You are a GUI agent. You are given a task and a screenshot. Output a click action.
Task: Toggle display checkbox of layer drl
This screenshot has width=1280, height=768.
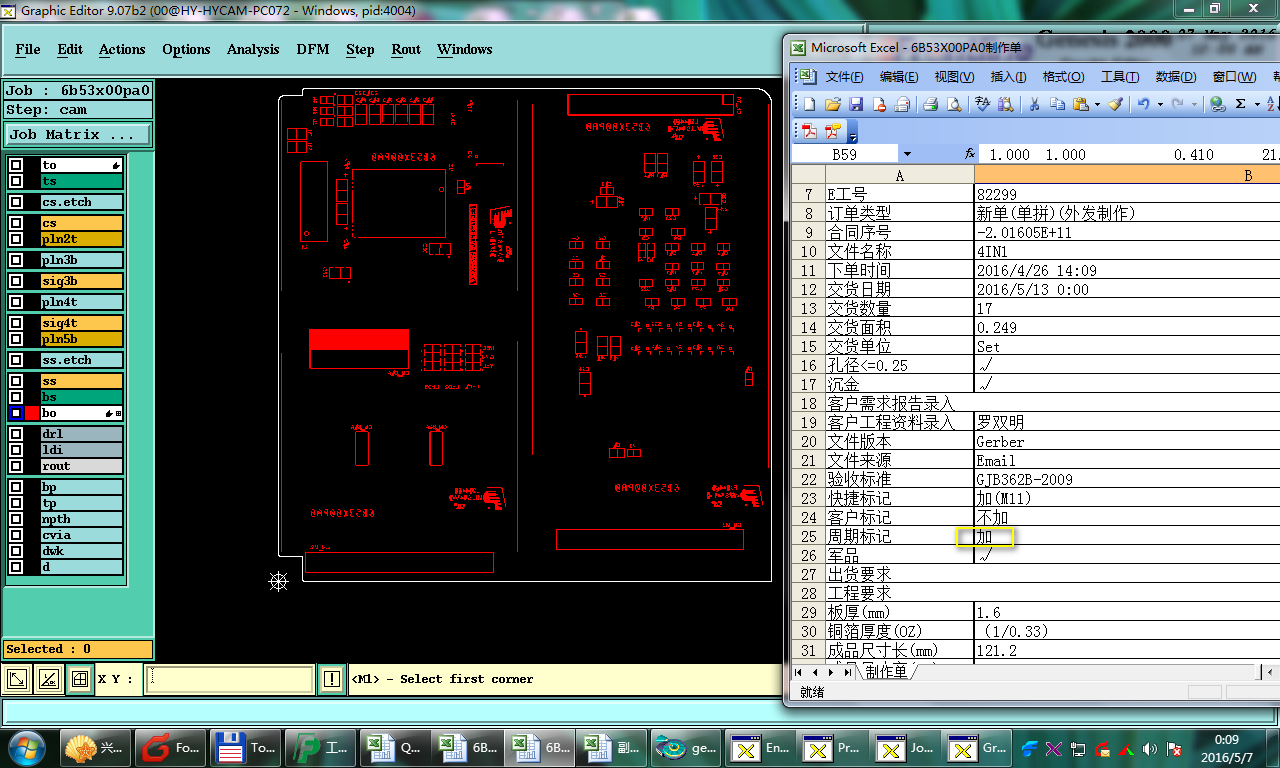[x=16, y=434]
